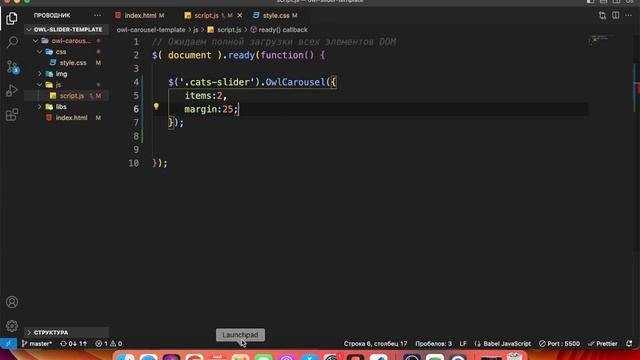Open the Explorer view in activity bar
This screenshot has width=640, height=360.
pyautogui.click(x=12, y=18)
